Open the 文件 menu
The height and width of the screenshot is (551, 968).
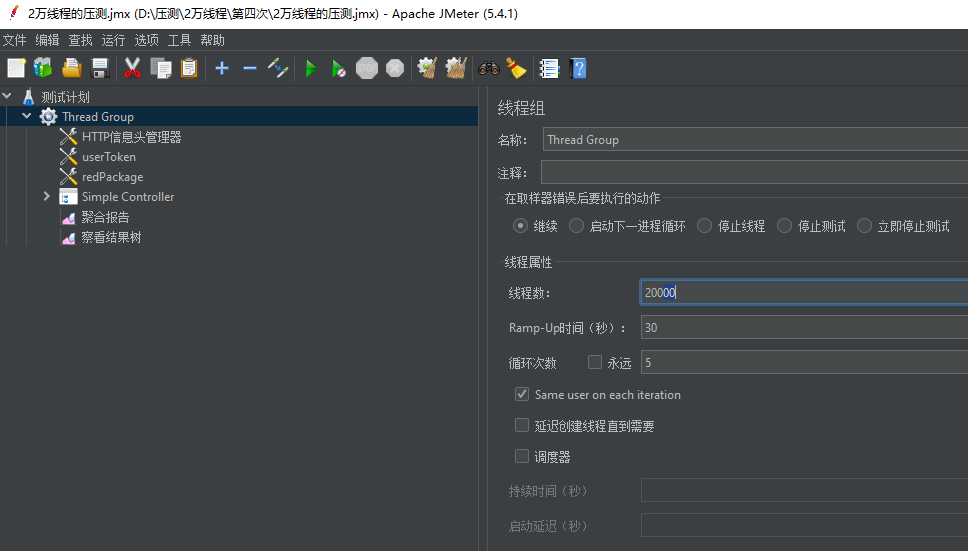click(14, 40)
